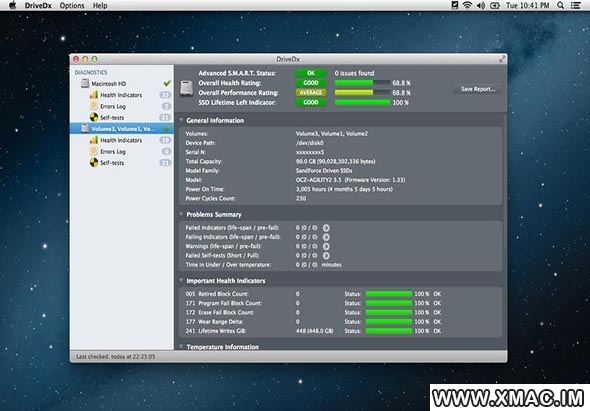The height and width of the screenshot is (411, 590).
Task: Open Errors Log under Macintosh HD
Action: 113,106
